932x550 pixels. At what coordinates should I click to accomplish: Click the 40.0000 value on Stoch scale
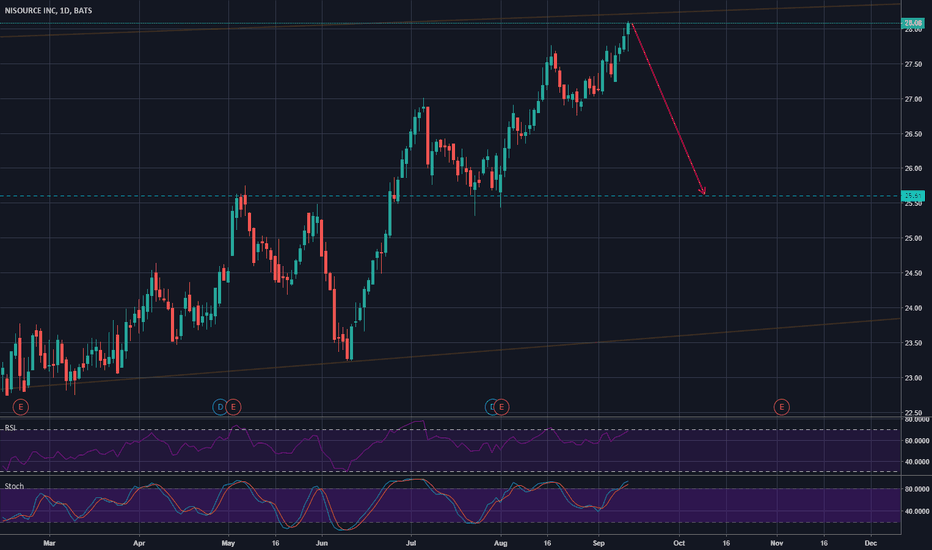coord(917,511)
